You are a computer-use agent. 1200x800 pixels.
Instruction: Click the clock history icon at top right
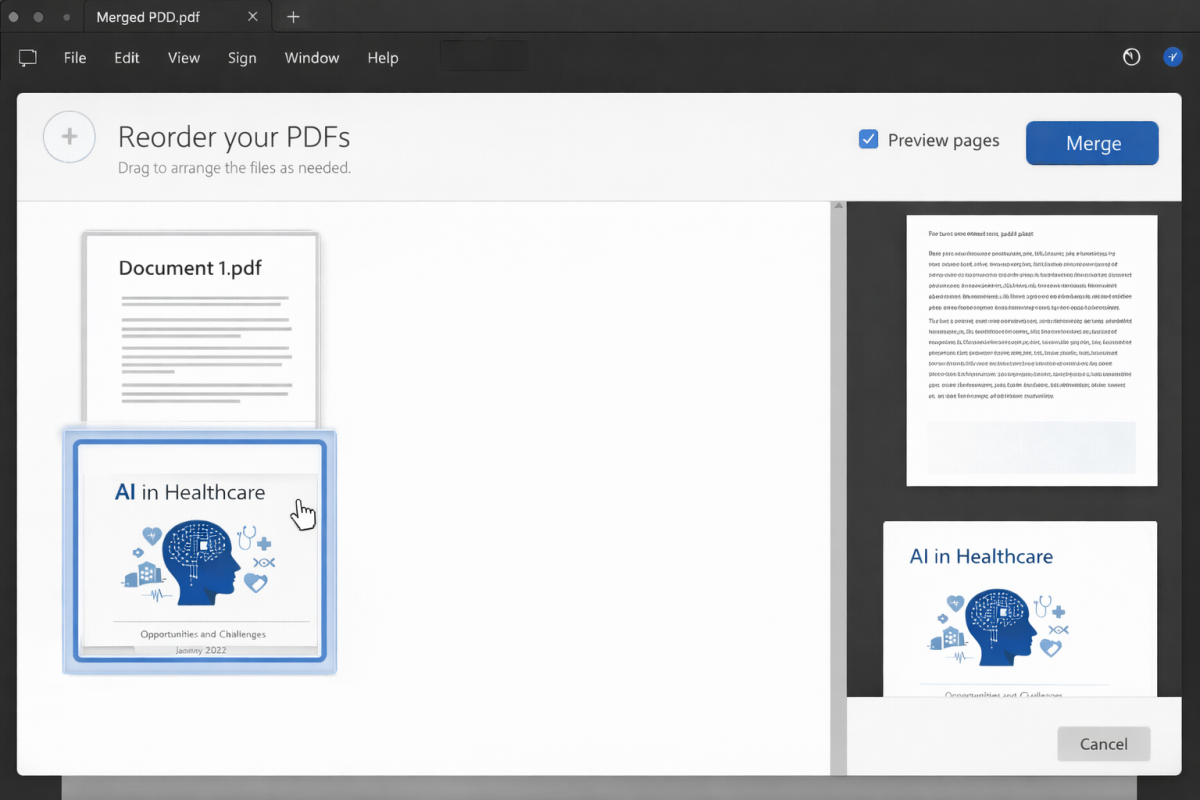click(1131, 58)
